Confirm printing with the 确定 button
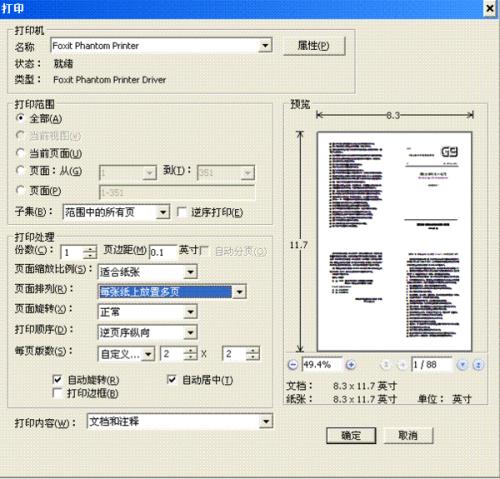This screenshot has width=500, height=479. pyautogui.click(x=351, y=435)
